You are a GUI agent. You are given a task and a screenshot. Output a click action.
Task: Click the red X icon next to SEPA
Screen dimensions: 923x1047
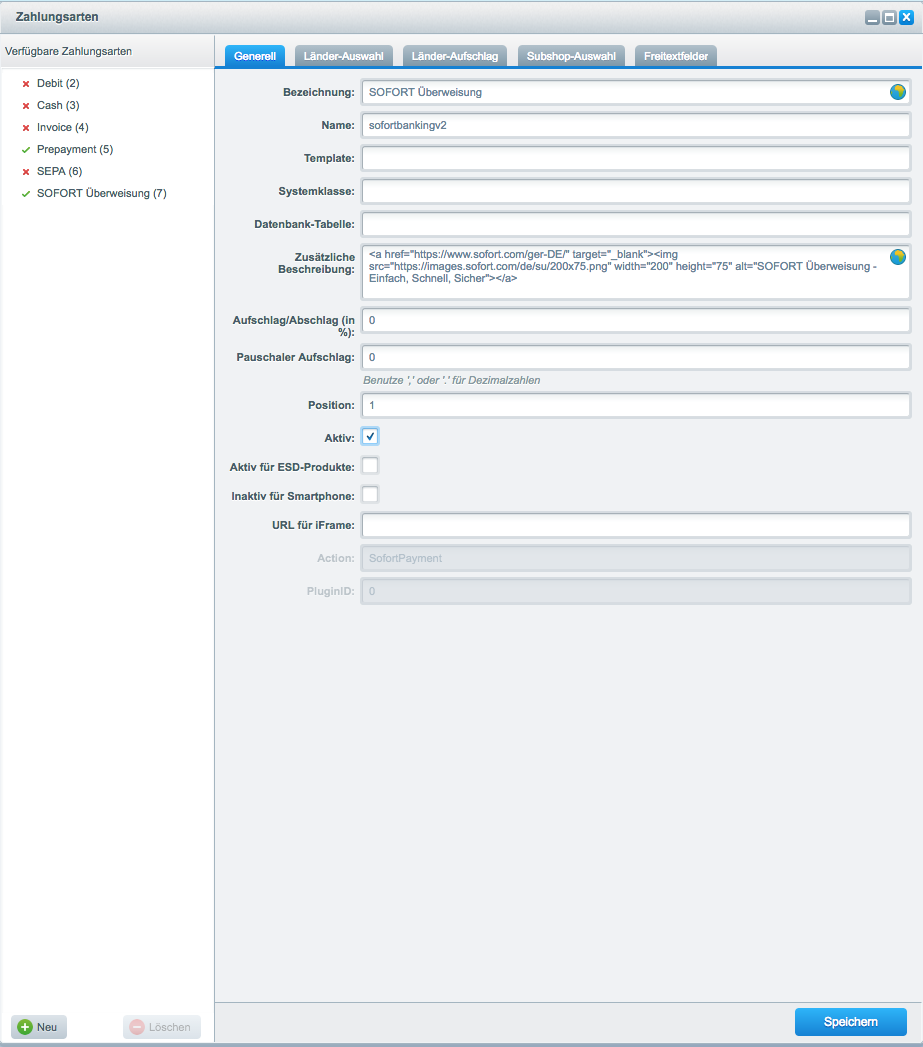26,171
